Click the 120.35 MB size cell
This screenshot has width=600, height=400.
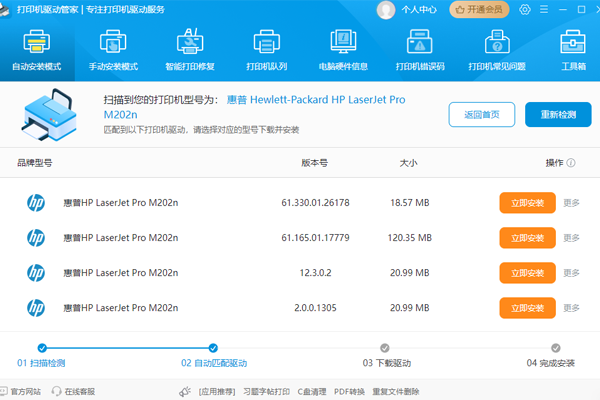pos(409,238)
